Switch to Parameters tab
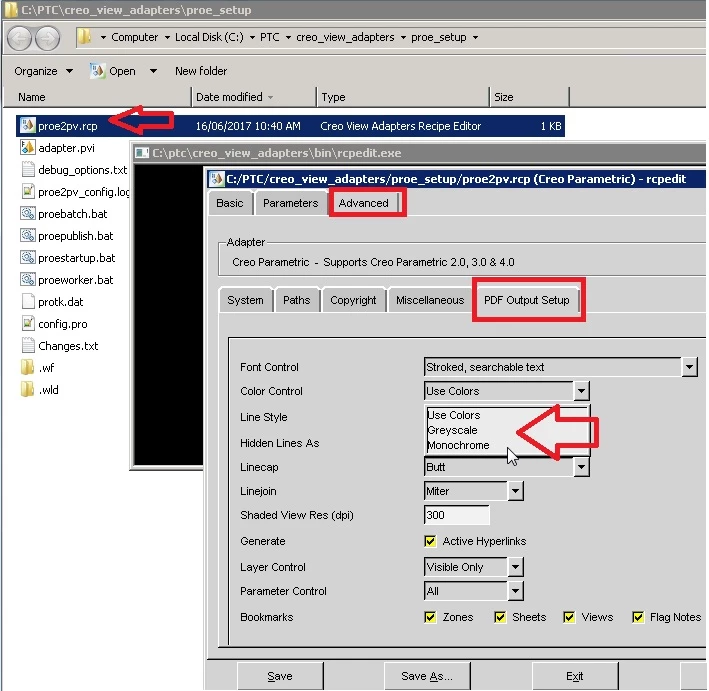The height and width of the screenshot is (691, 709). point(290,203)
